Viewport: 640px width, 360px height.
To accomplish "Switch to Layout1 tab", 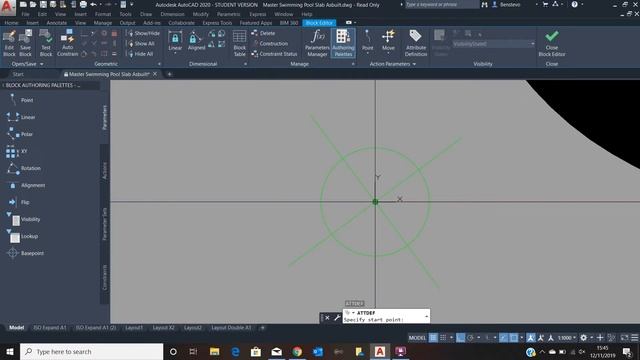I will pyautogui.click(x=134, y=328).
